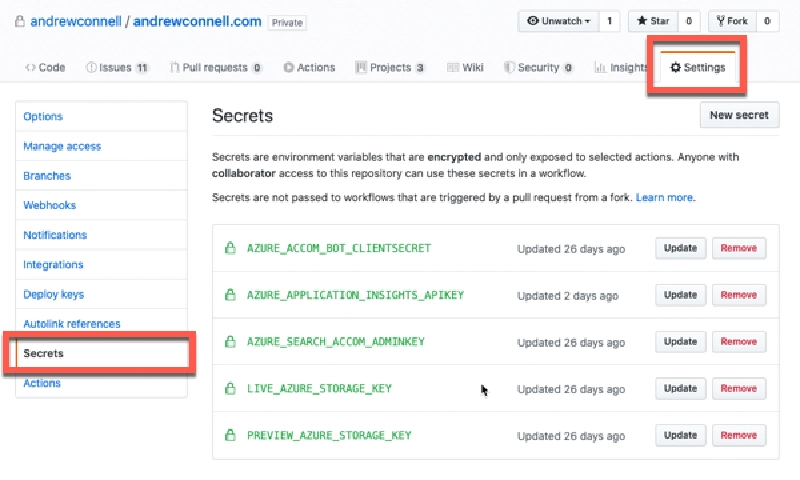Image resolution: width=800 pixels, height=480 pixels.
Task: Open the Insights tab
Action: point(621,67)
